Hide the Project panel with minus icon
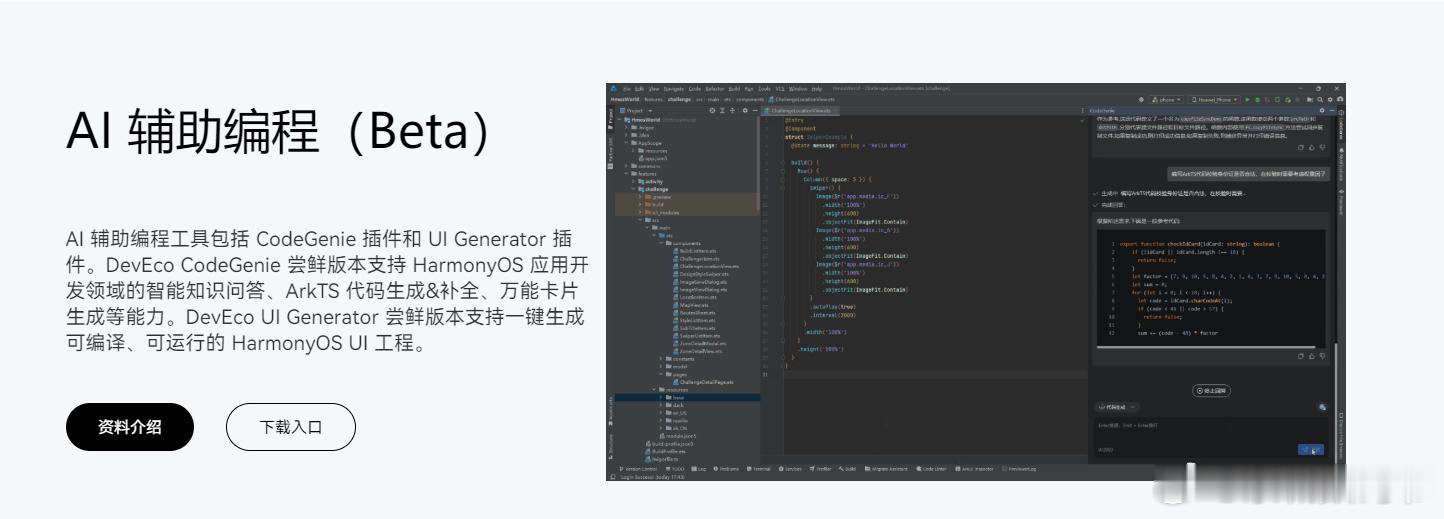Image resolution: width=1444 pixels, height=519 pixels. point(755,111)
